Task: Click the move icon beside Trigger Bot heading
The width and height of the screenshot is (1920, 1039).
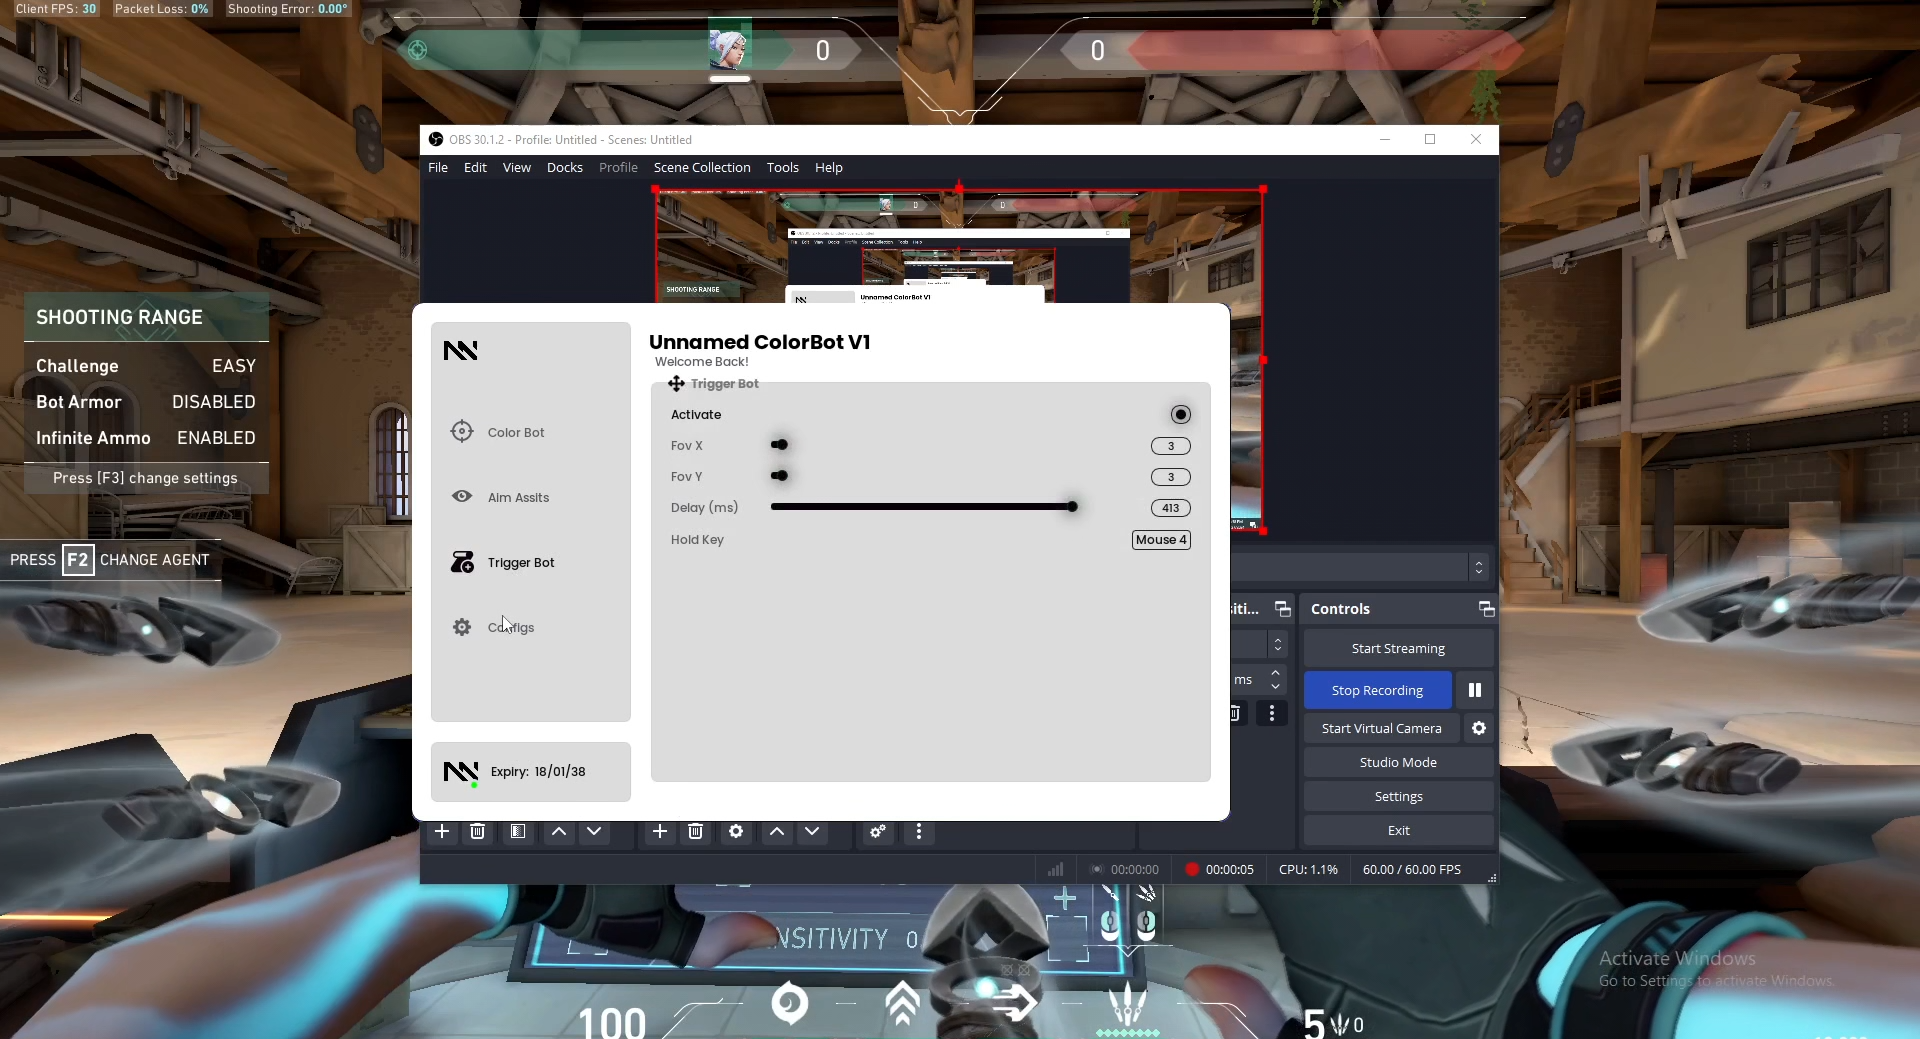Action: 676,383
